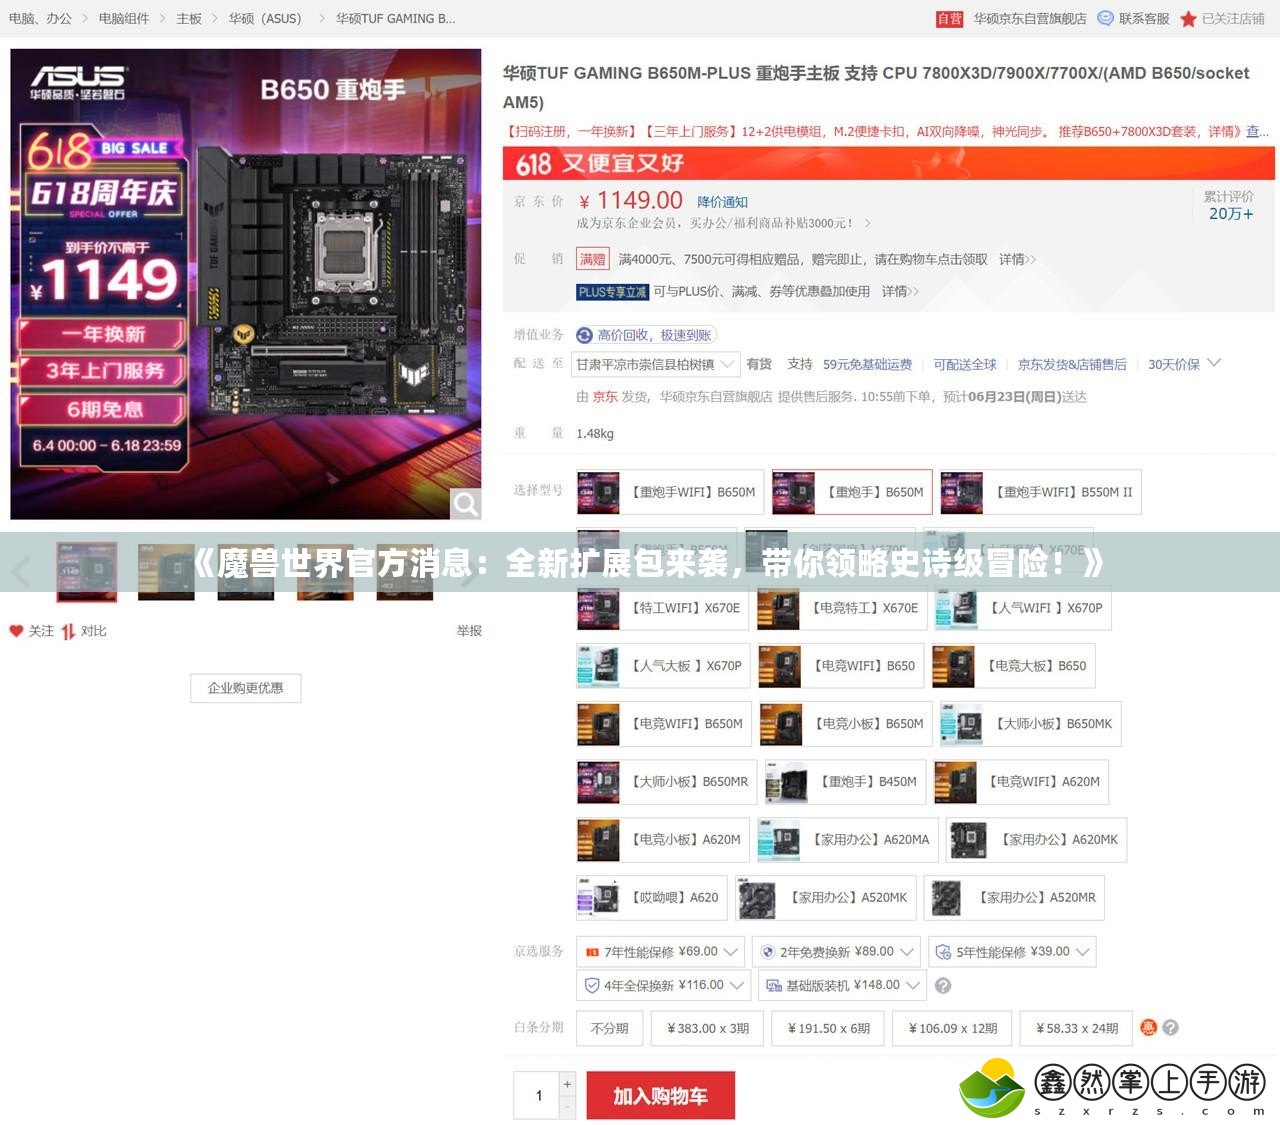Select the 【家用办公】A620MA option
The width and height of the screenshot is (1280, 1125).
848,840
